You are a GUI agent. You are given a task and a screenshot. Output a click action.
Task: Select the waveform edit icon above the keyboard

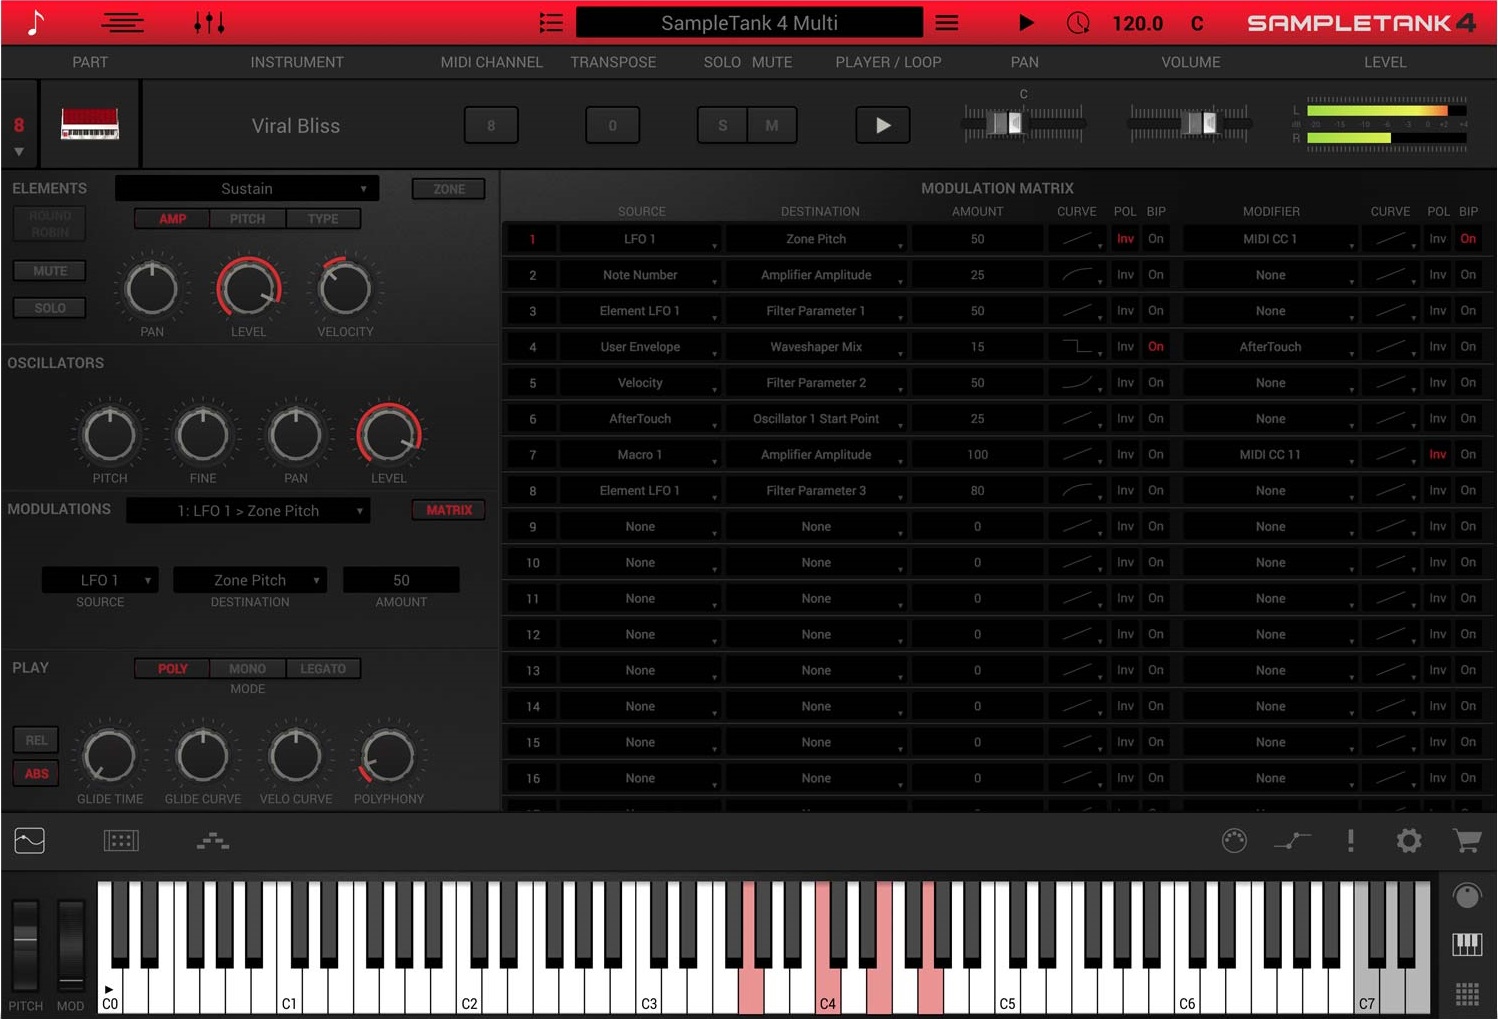pos(29,841)
